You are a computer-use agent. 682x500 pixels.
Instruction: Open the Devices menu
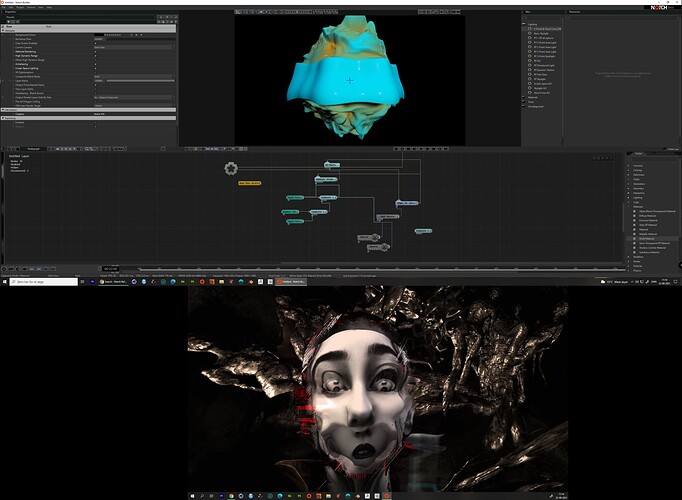coord(31,7)
